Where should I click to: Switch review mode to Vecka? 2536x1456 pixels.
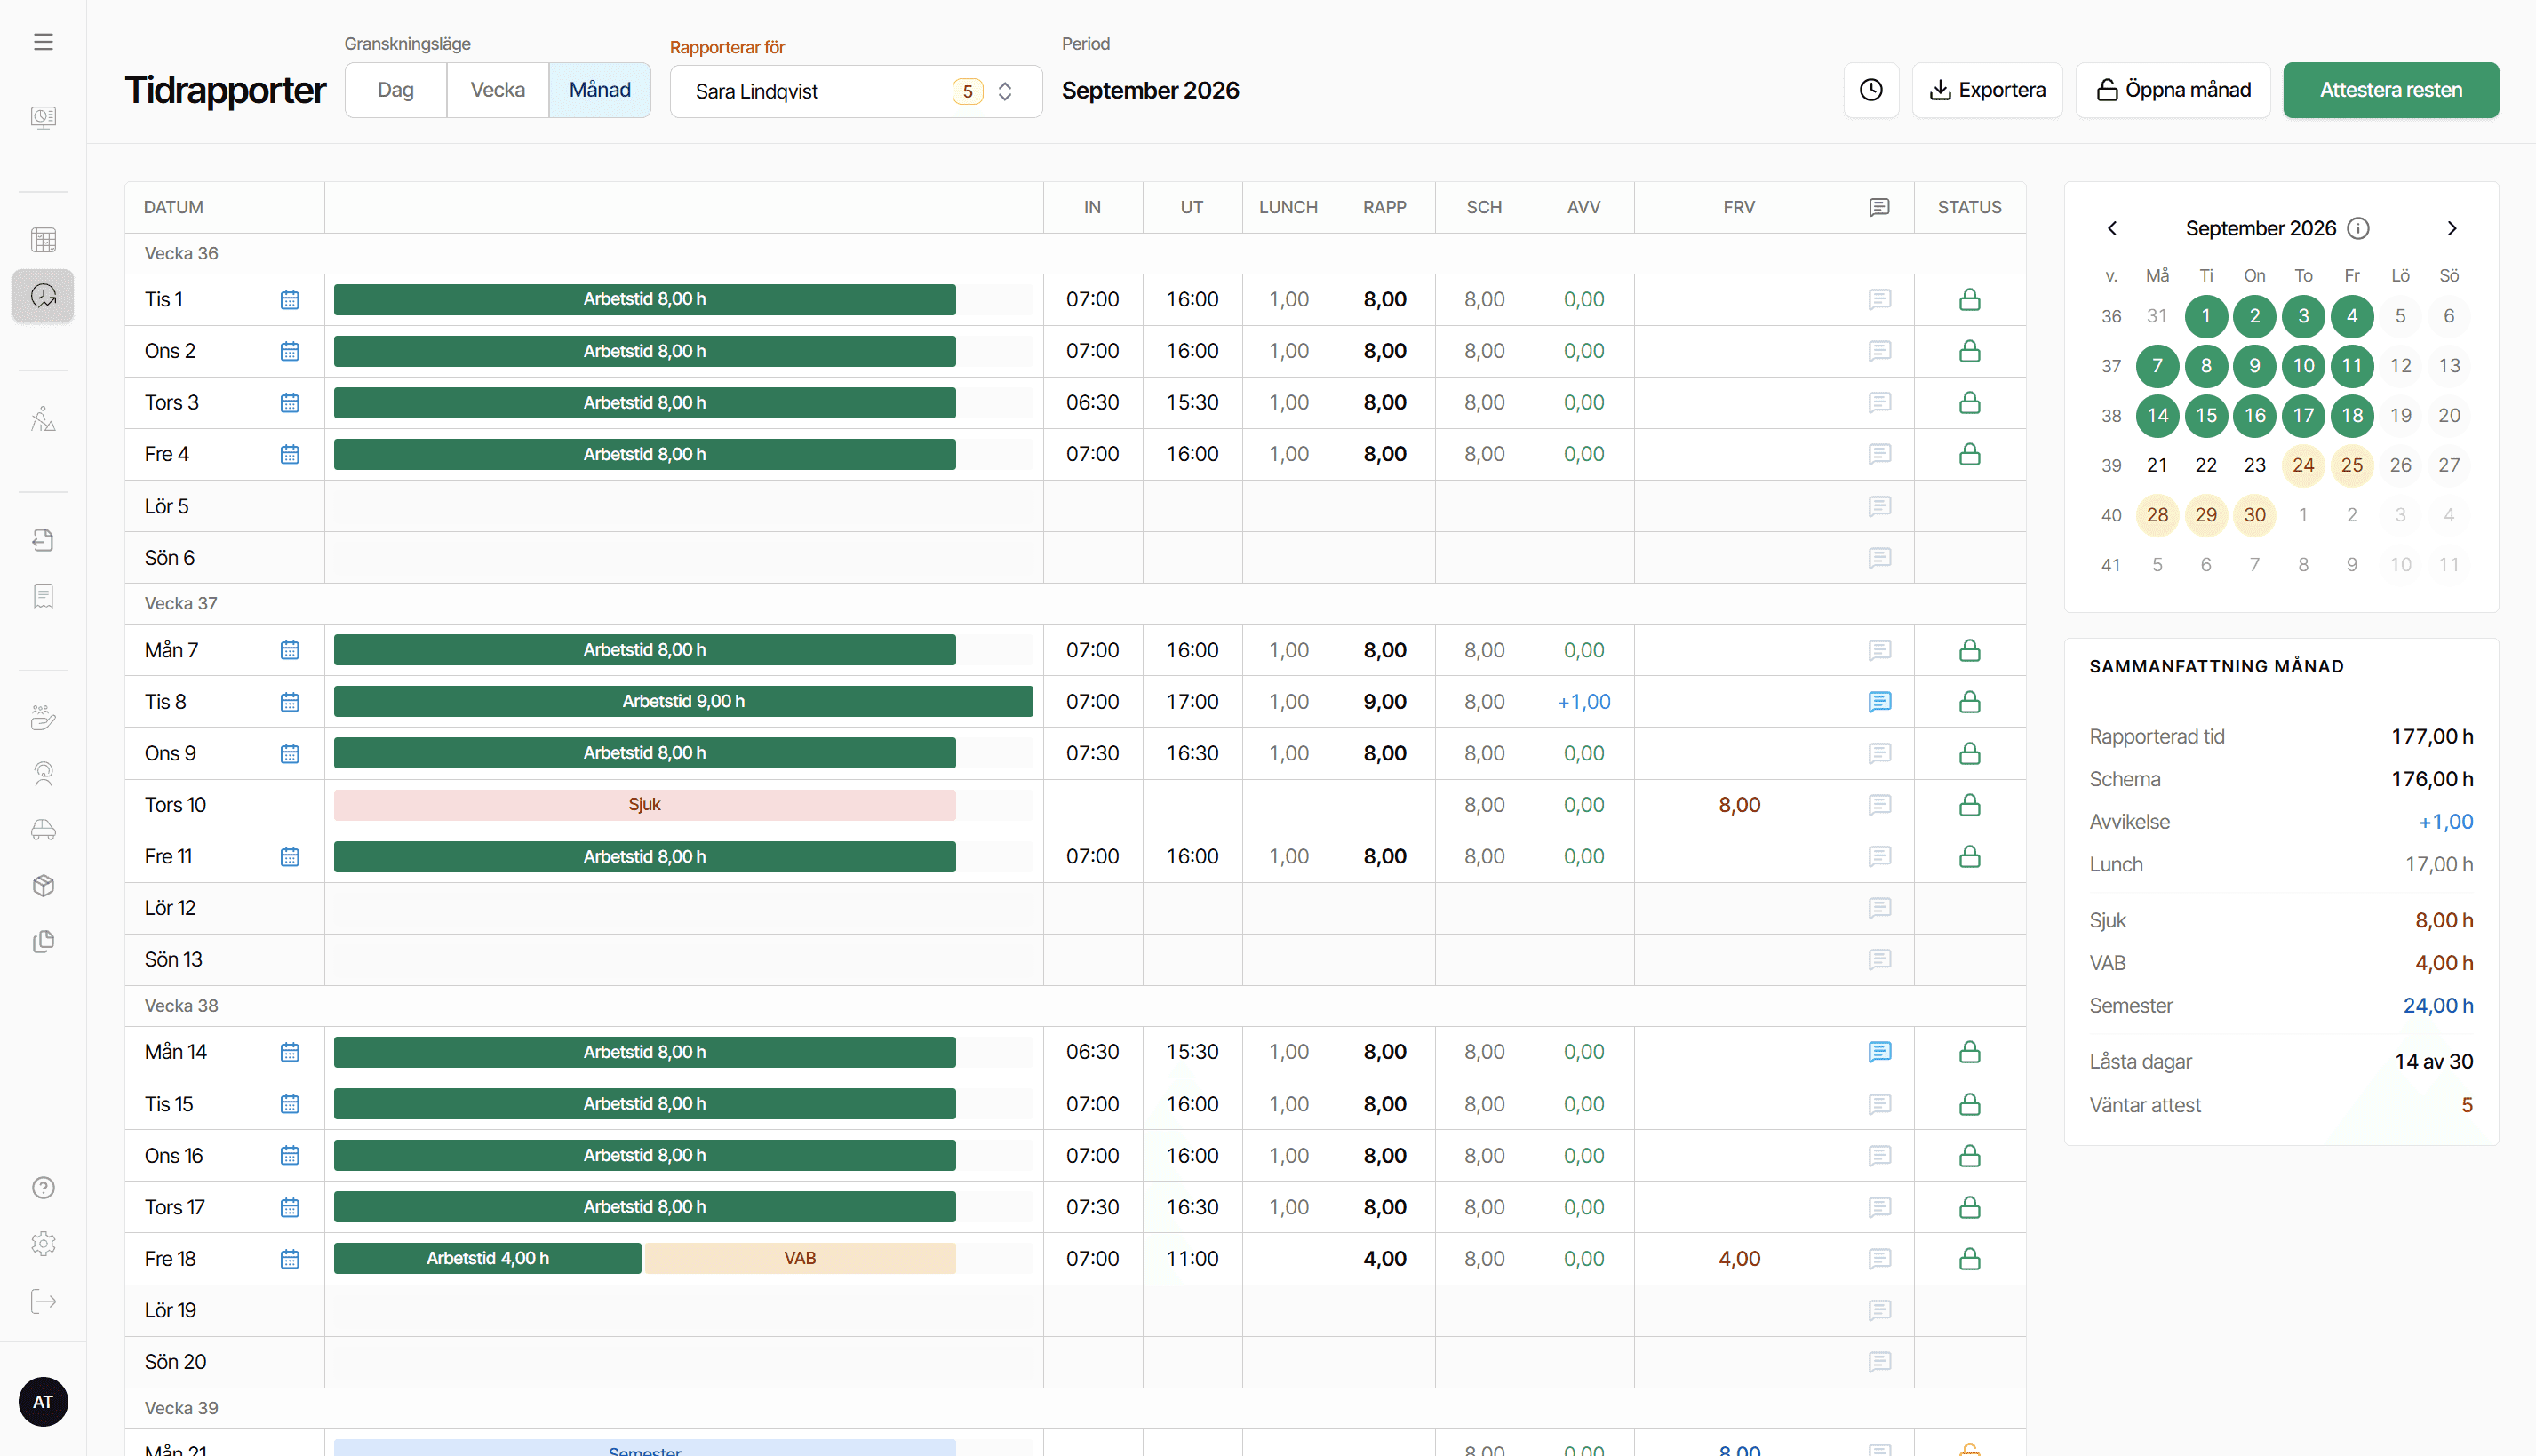[498, 90]
